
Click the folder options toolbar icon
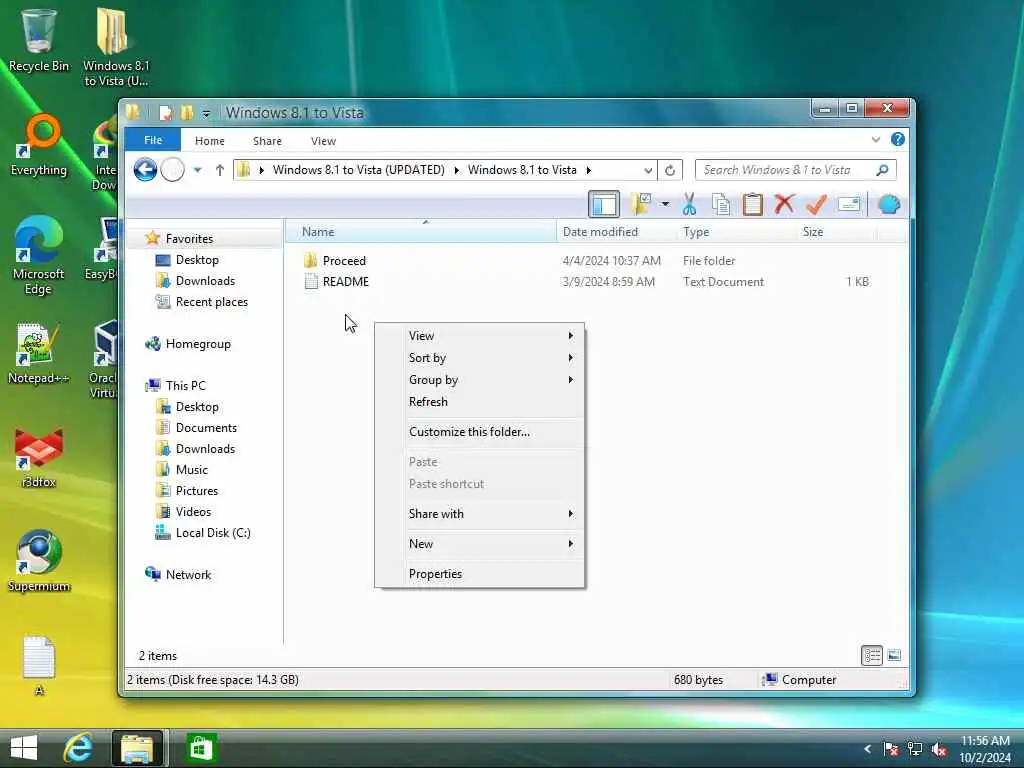coord(641,204)
